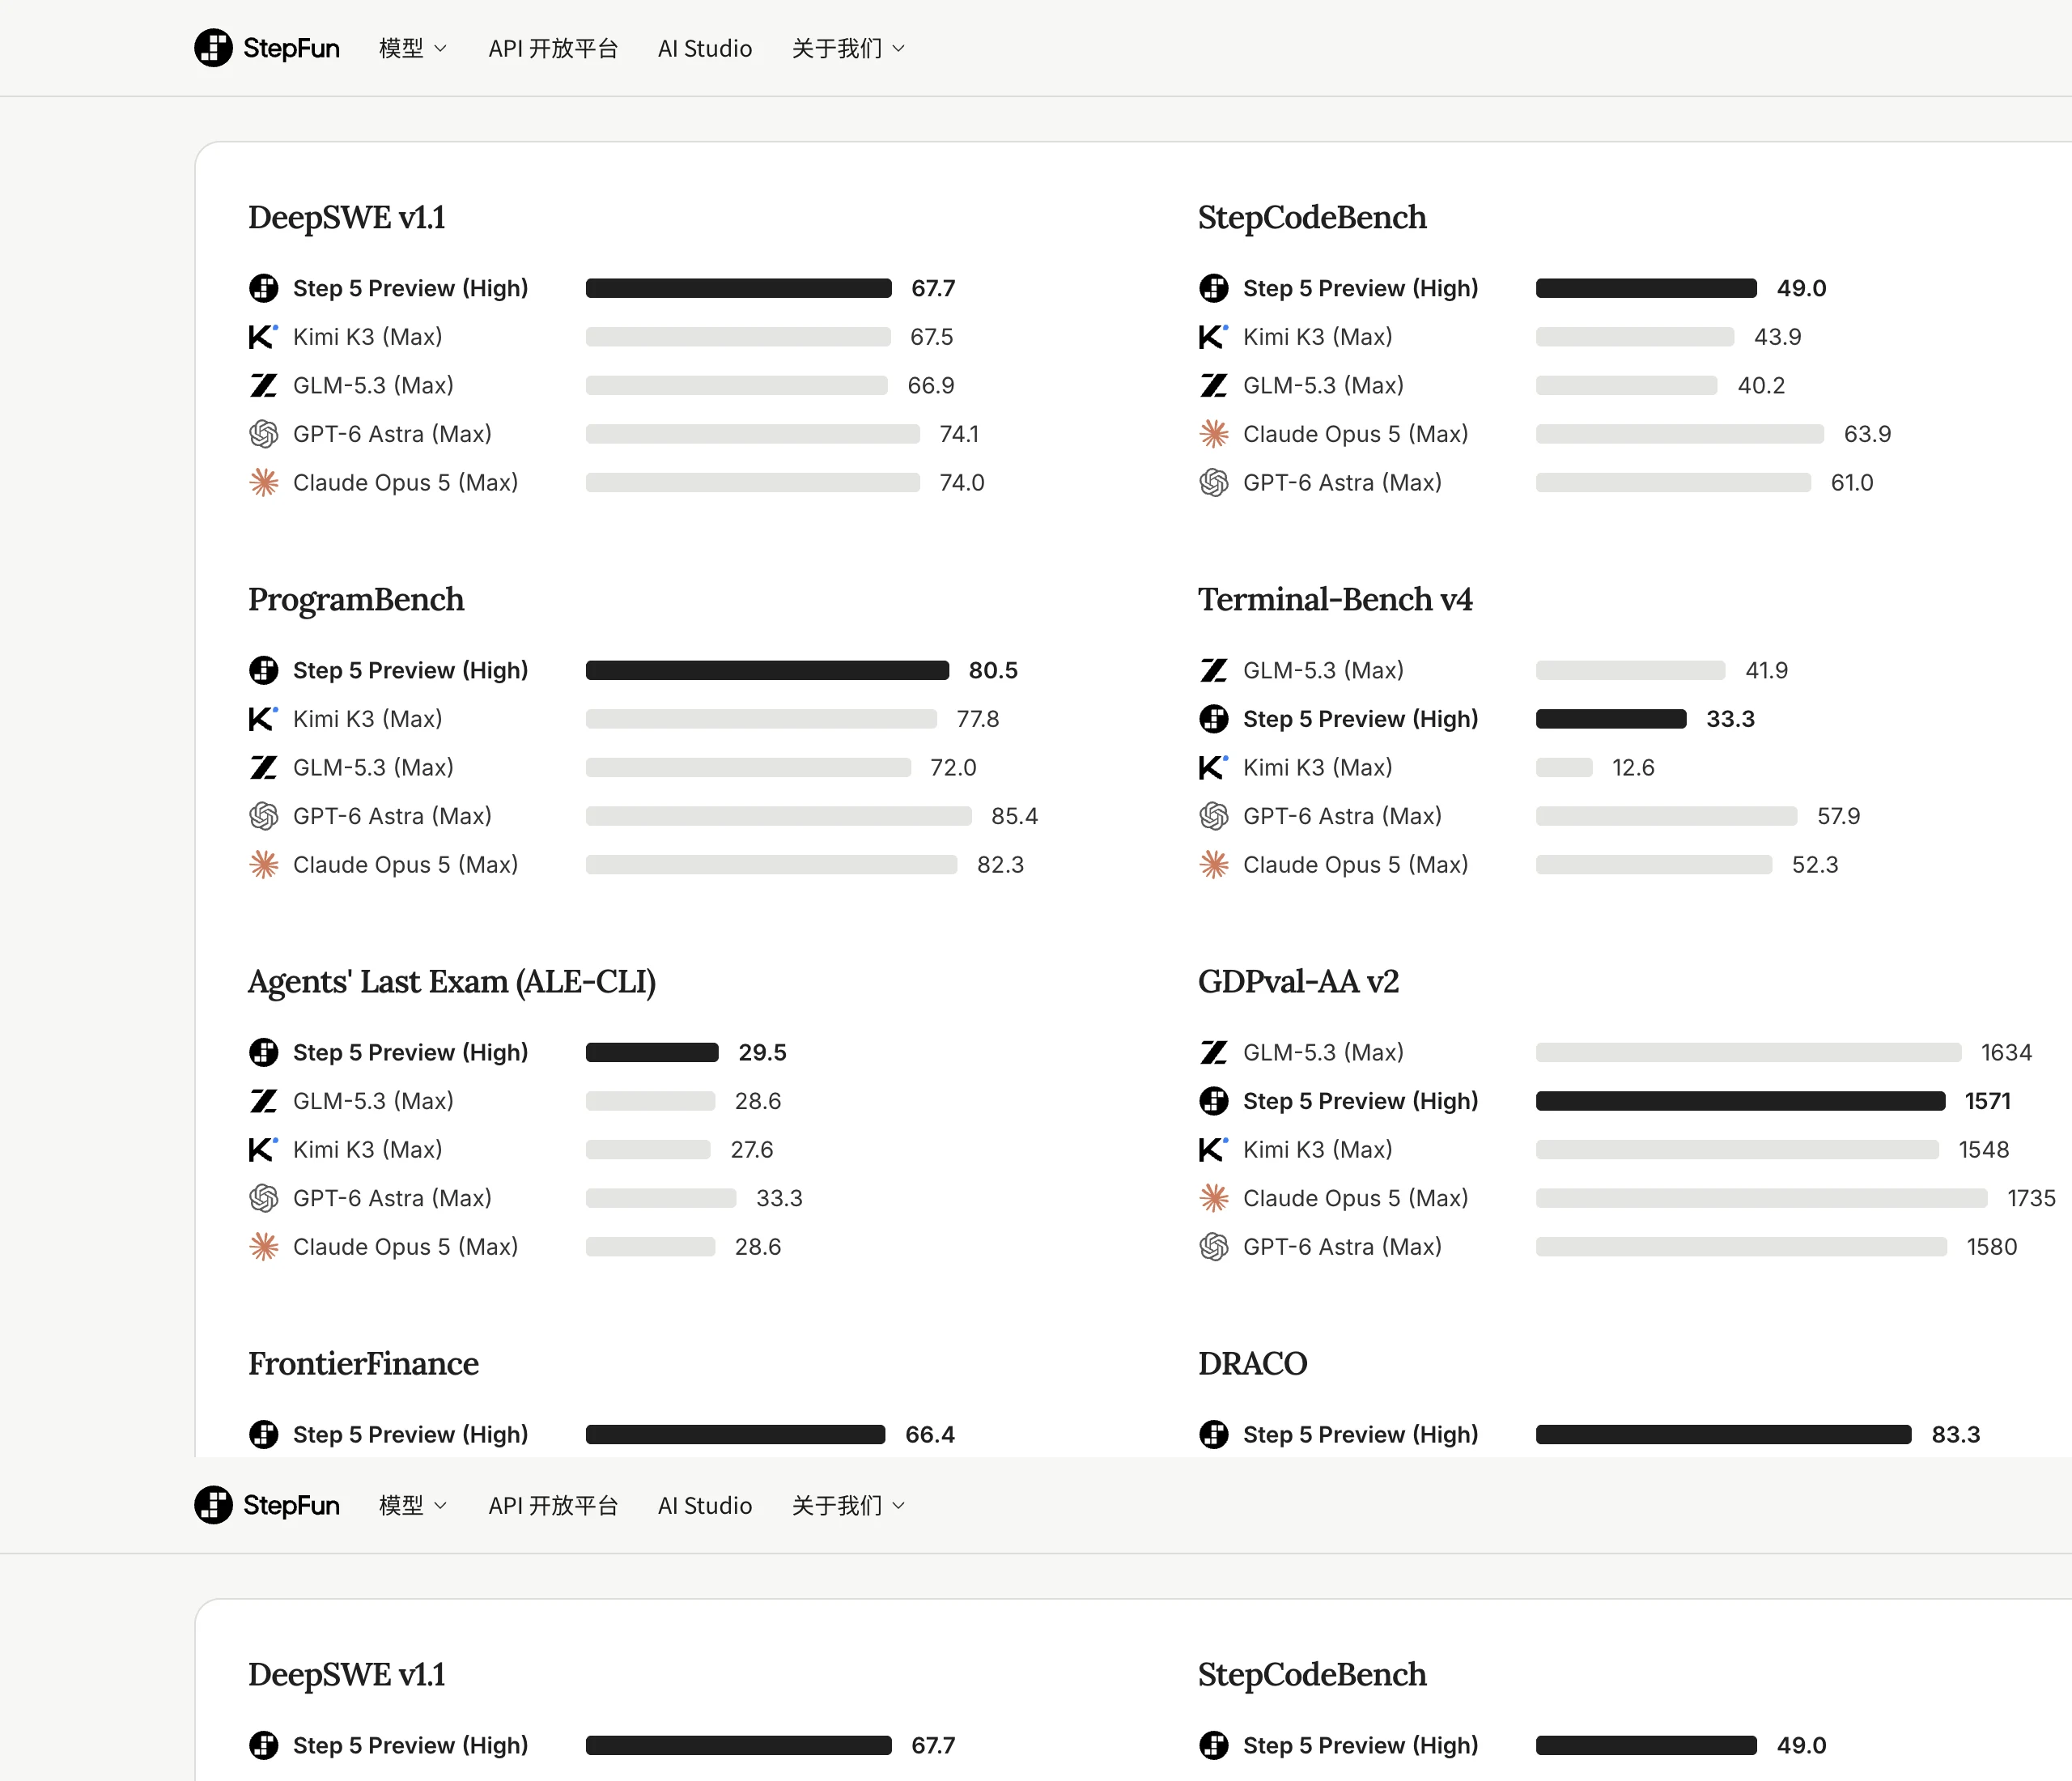Screen dimensions: 2072x1781
Task: Click the score value 57.9
Action: (1838, 816)
